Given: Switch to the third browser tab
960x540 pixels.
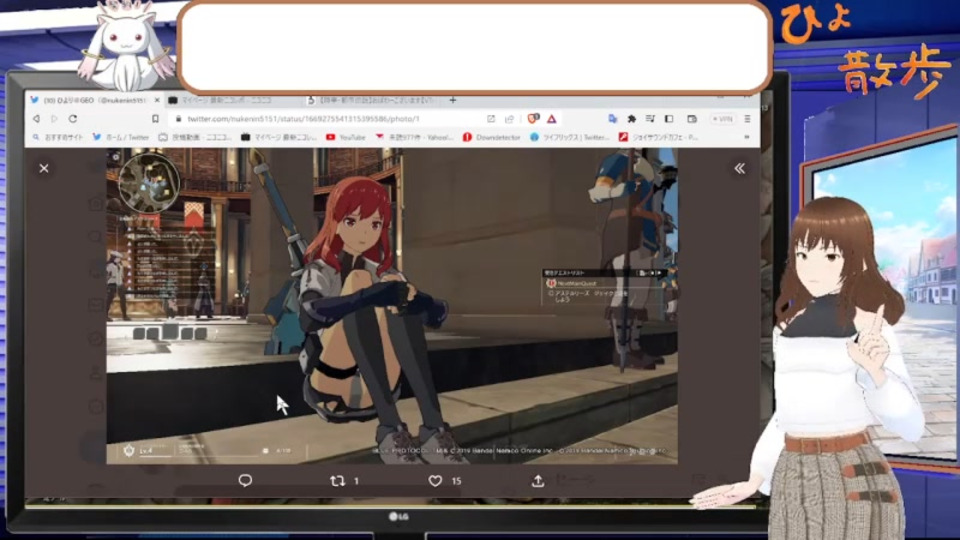Looking at the screenshot, I should click(x=372, y=100).
